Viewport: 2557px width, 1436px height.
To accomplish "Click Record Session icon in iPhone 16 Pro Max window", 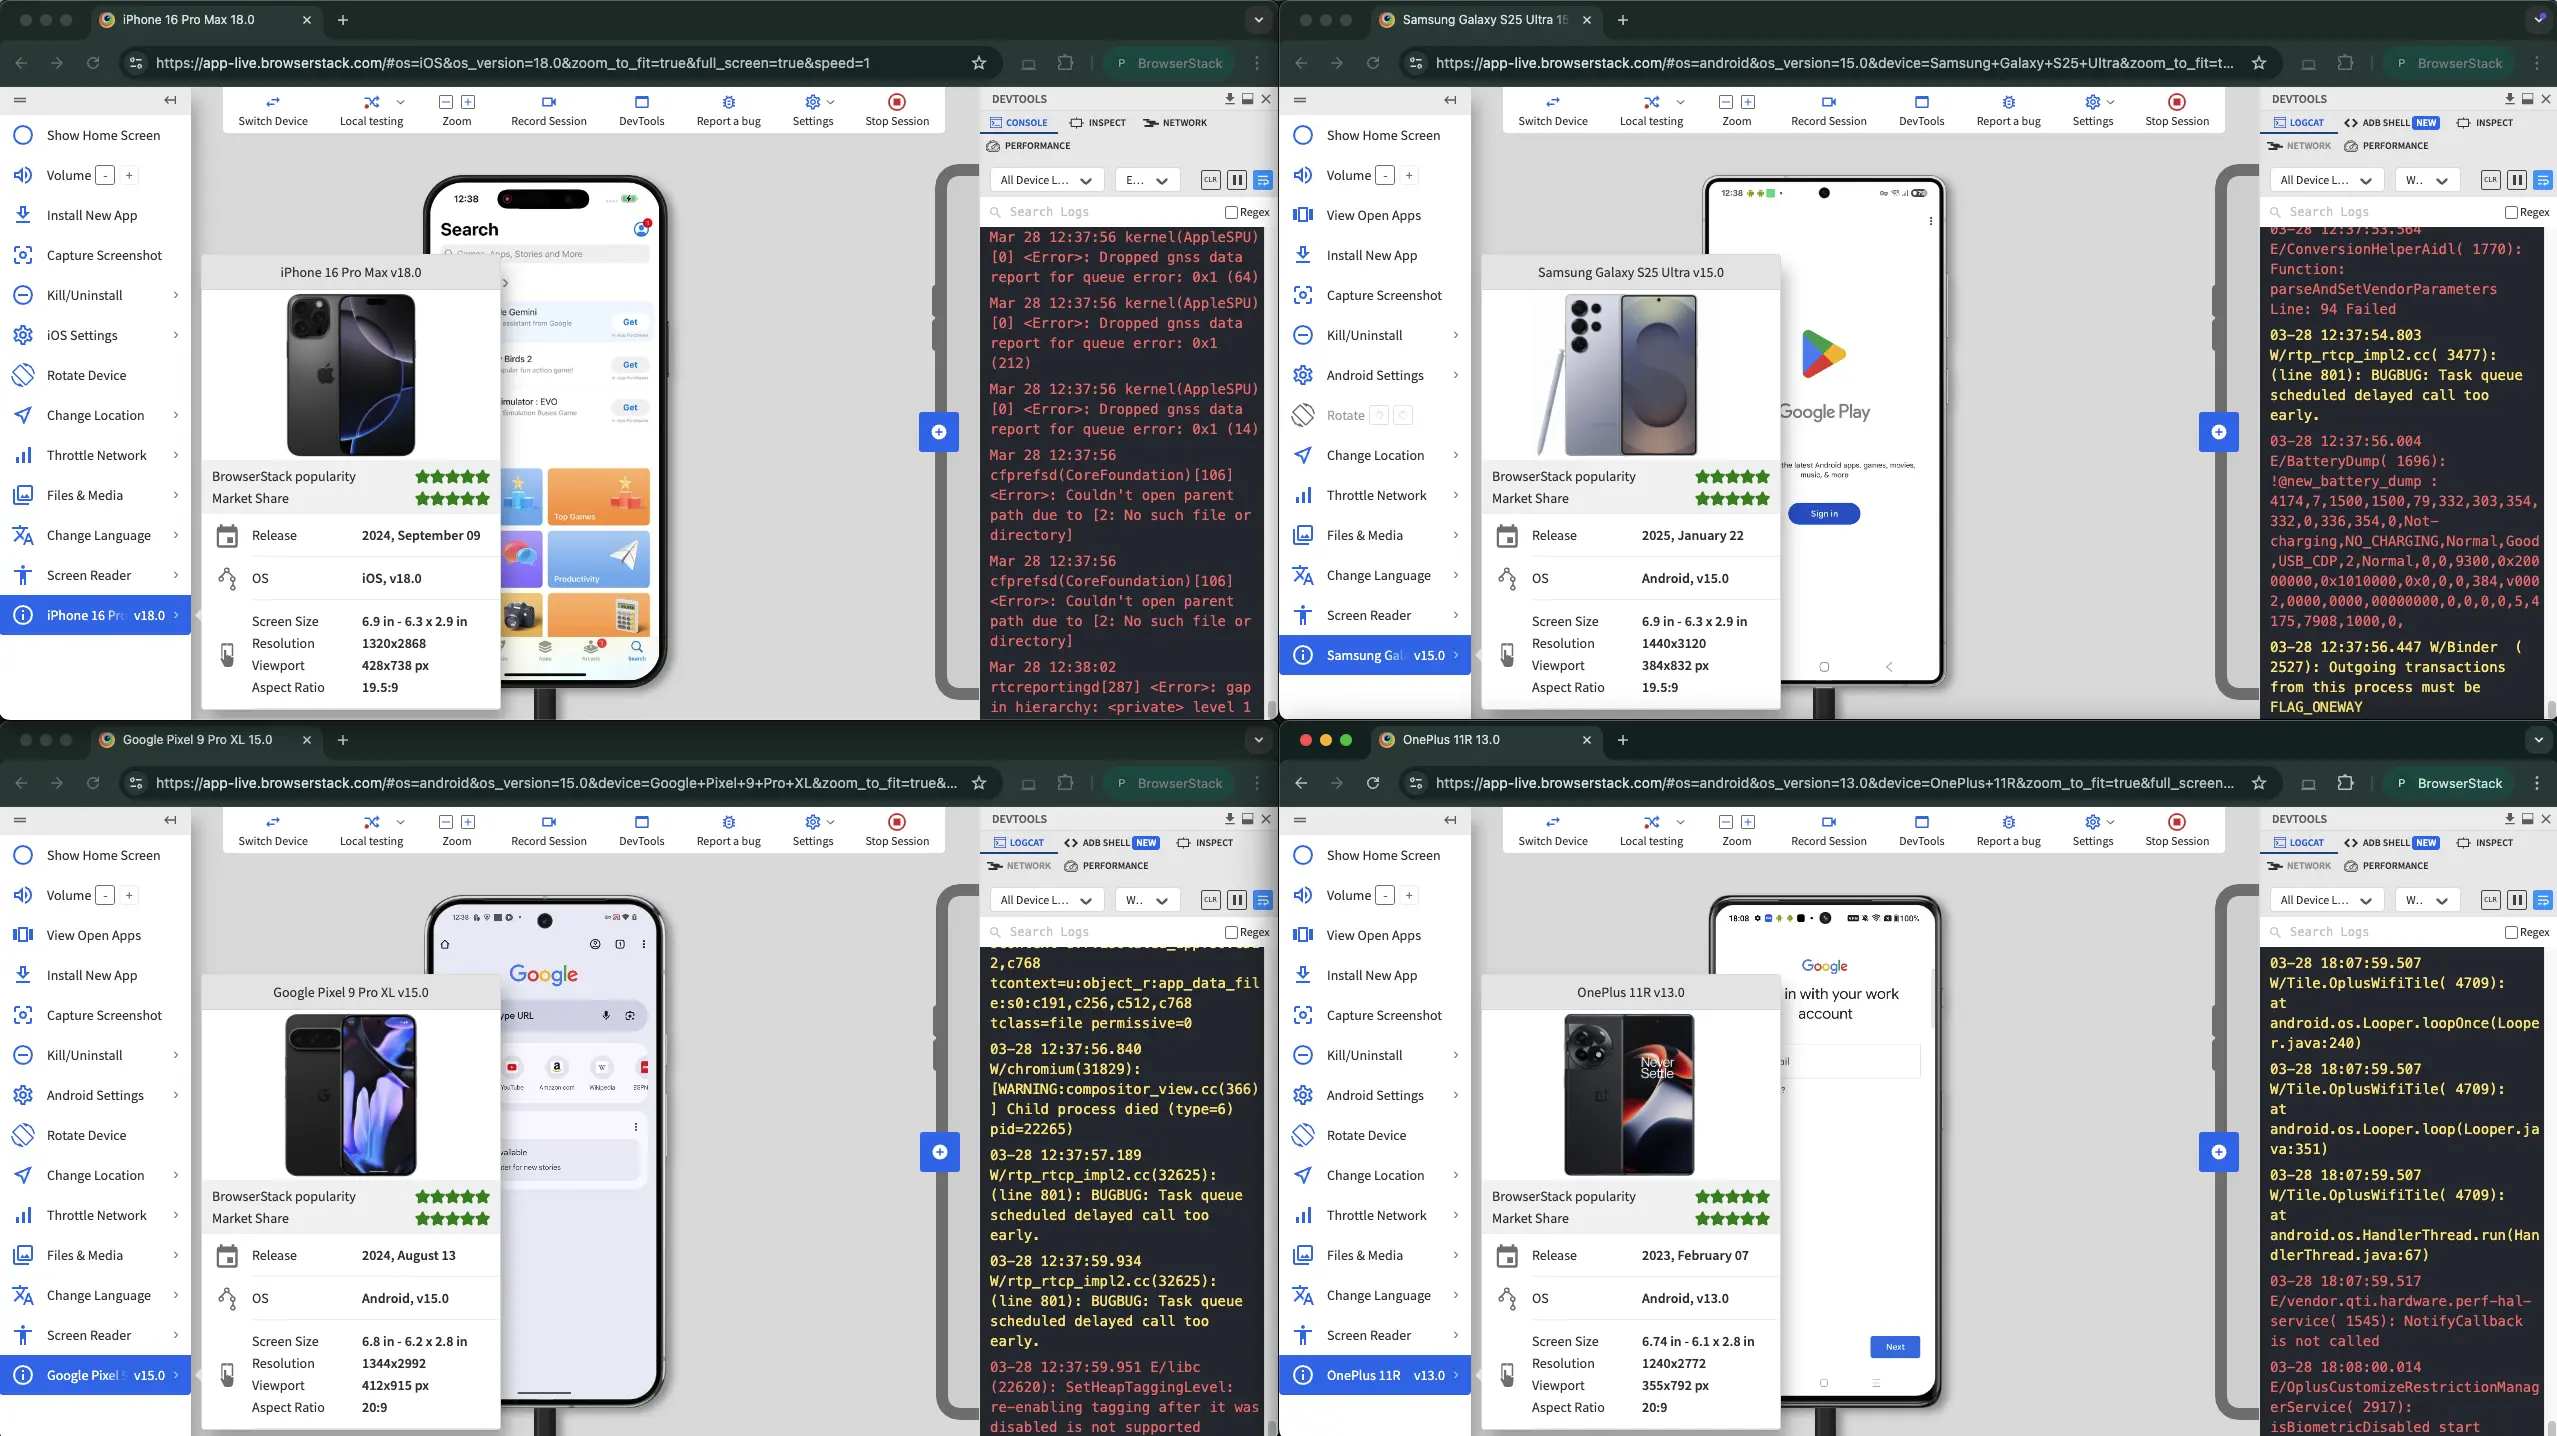I will point(548,102).
